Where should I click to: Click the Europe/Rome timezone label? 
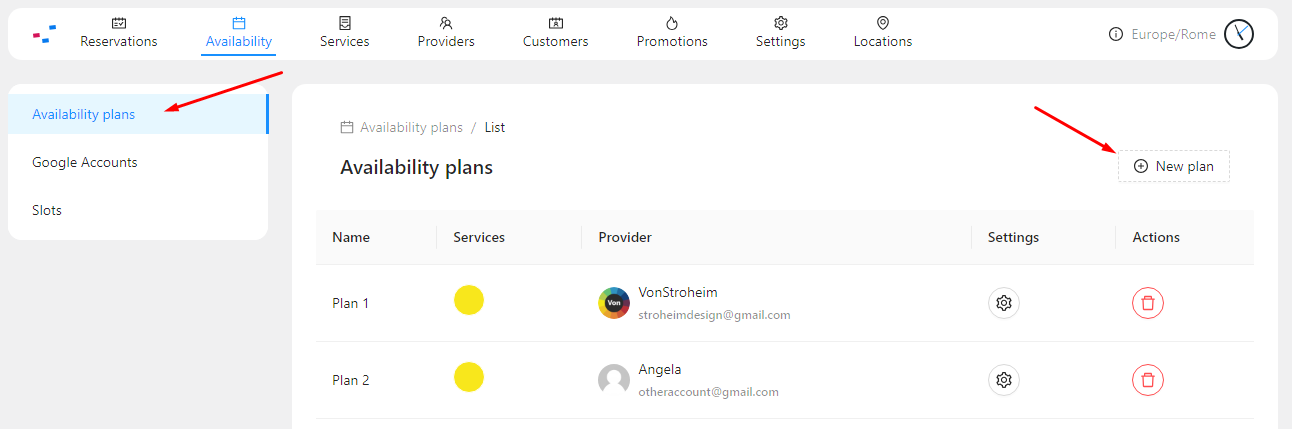[x=1174, y=34]
